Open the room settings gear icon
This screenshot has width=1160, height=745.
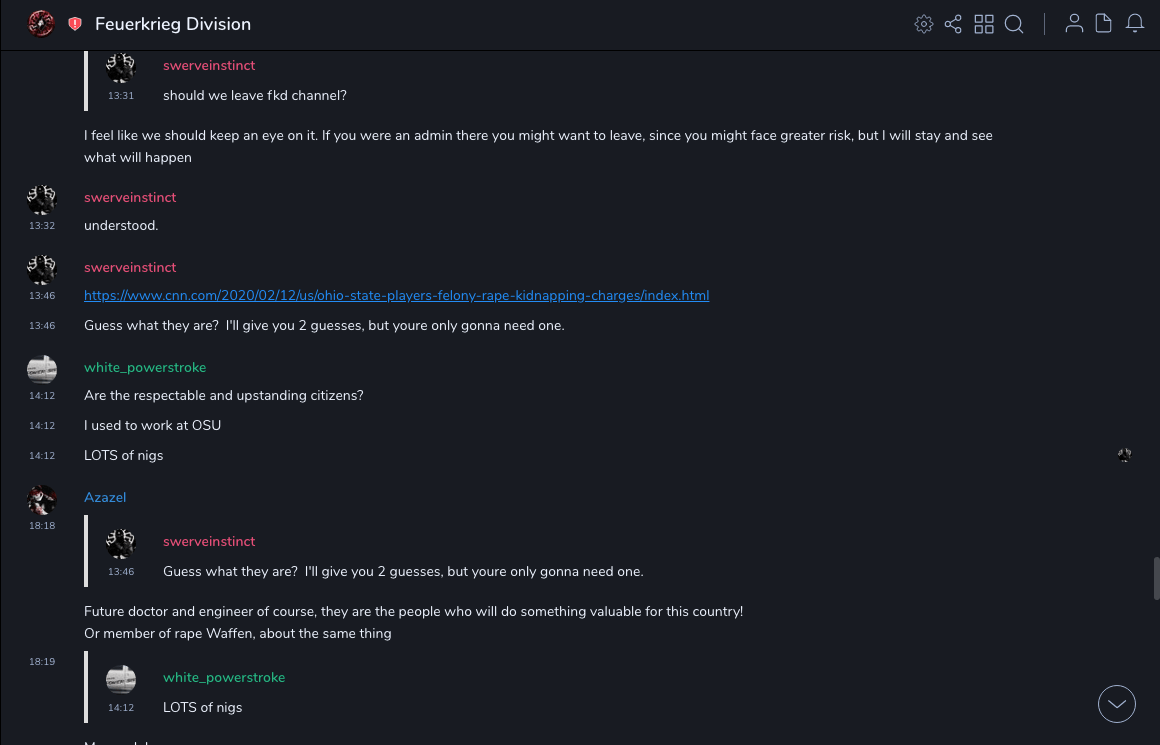click(923, 24)
